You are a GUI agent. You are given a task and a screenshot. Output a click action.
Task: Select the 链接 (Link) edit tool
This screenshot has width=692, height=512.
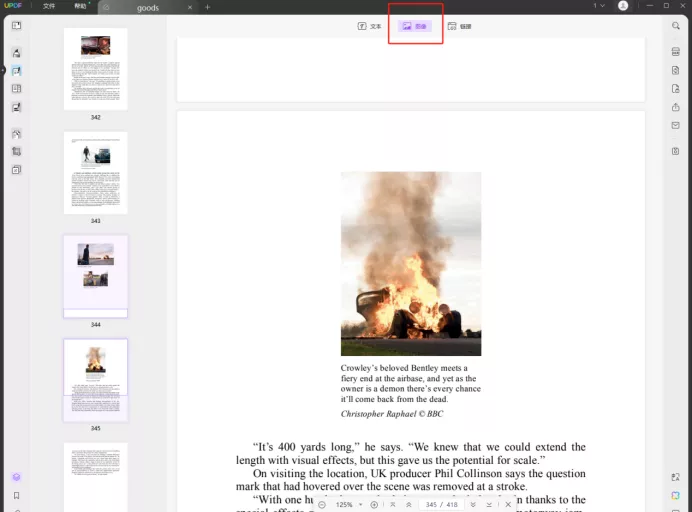459,26
